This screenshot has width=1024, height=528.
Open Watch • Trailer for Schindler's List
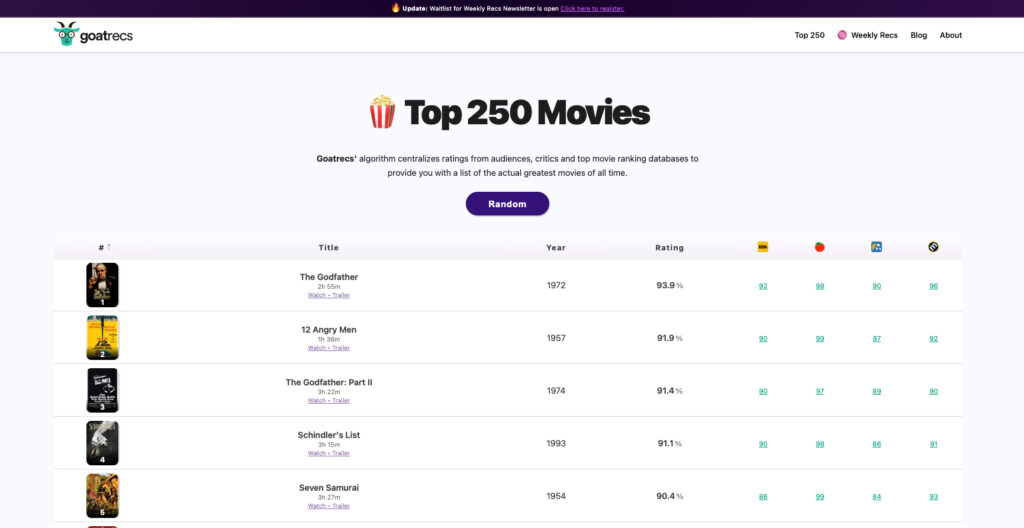click(328, 453)
